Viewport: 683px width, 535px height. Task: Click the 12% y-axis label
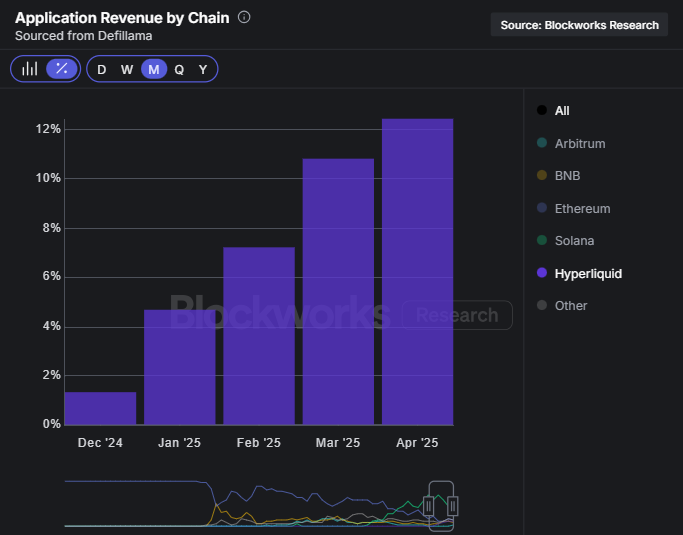48,129
